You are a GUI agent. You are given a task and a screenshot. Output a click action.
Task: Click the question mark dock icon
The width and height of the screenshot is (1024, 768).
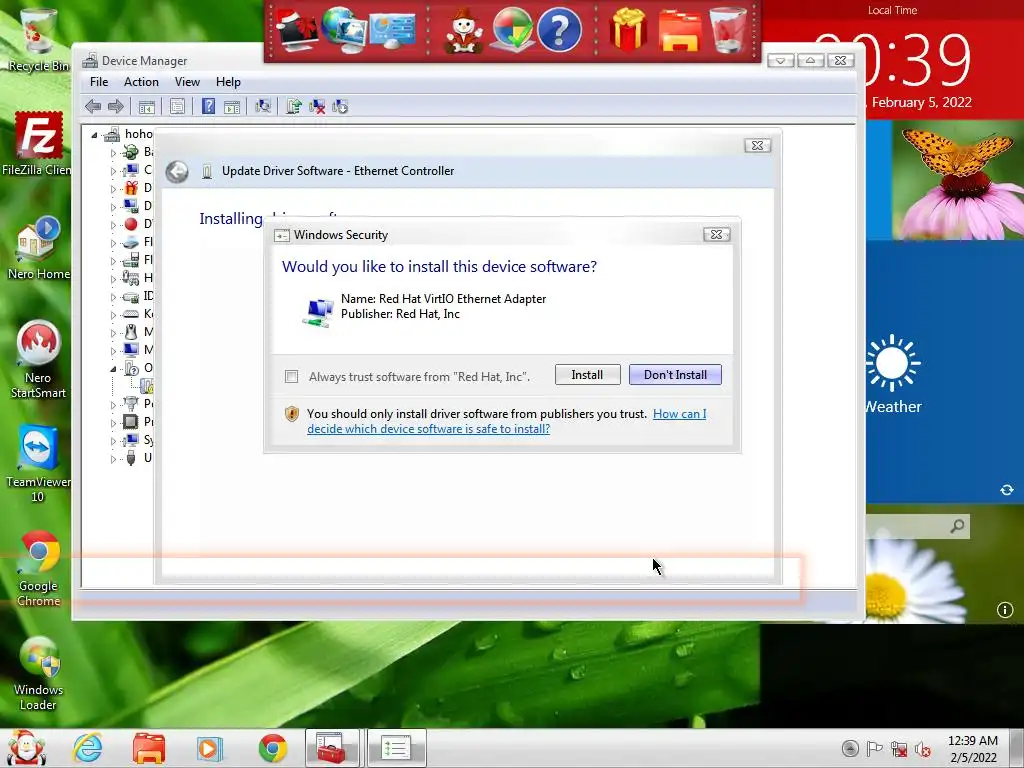[x=559, y=30]
